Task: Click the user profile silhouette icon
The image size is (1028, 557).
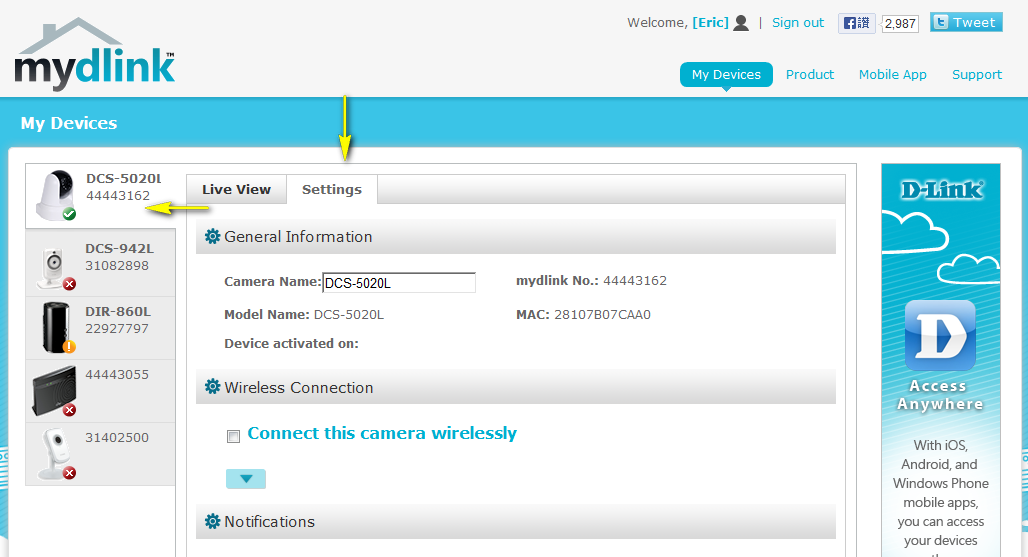Action: (x=741, y=23)
